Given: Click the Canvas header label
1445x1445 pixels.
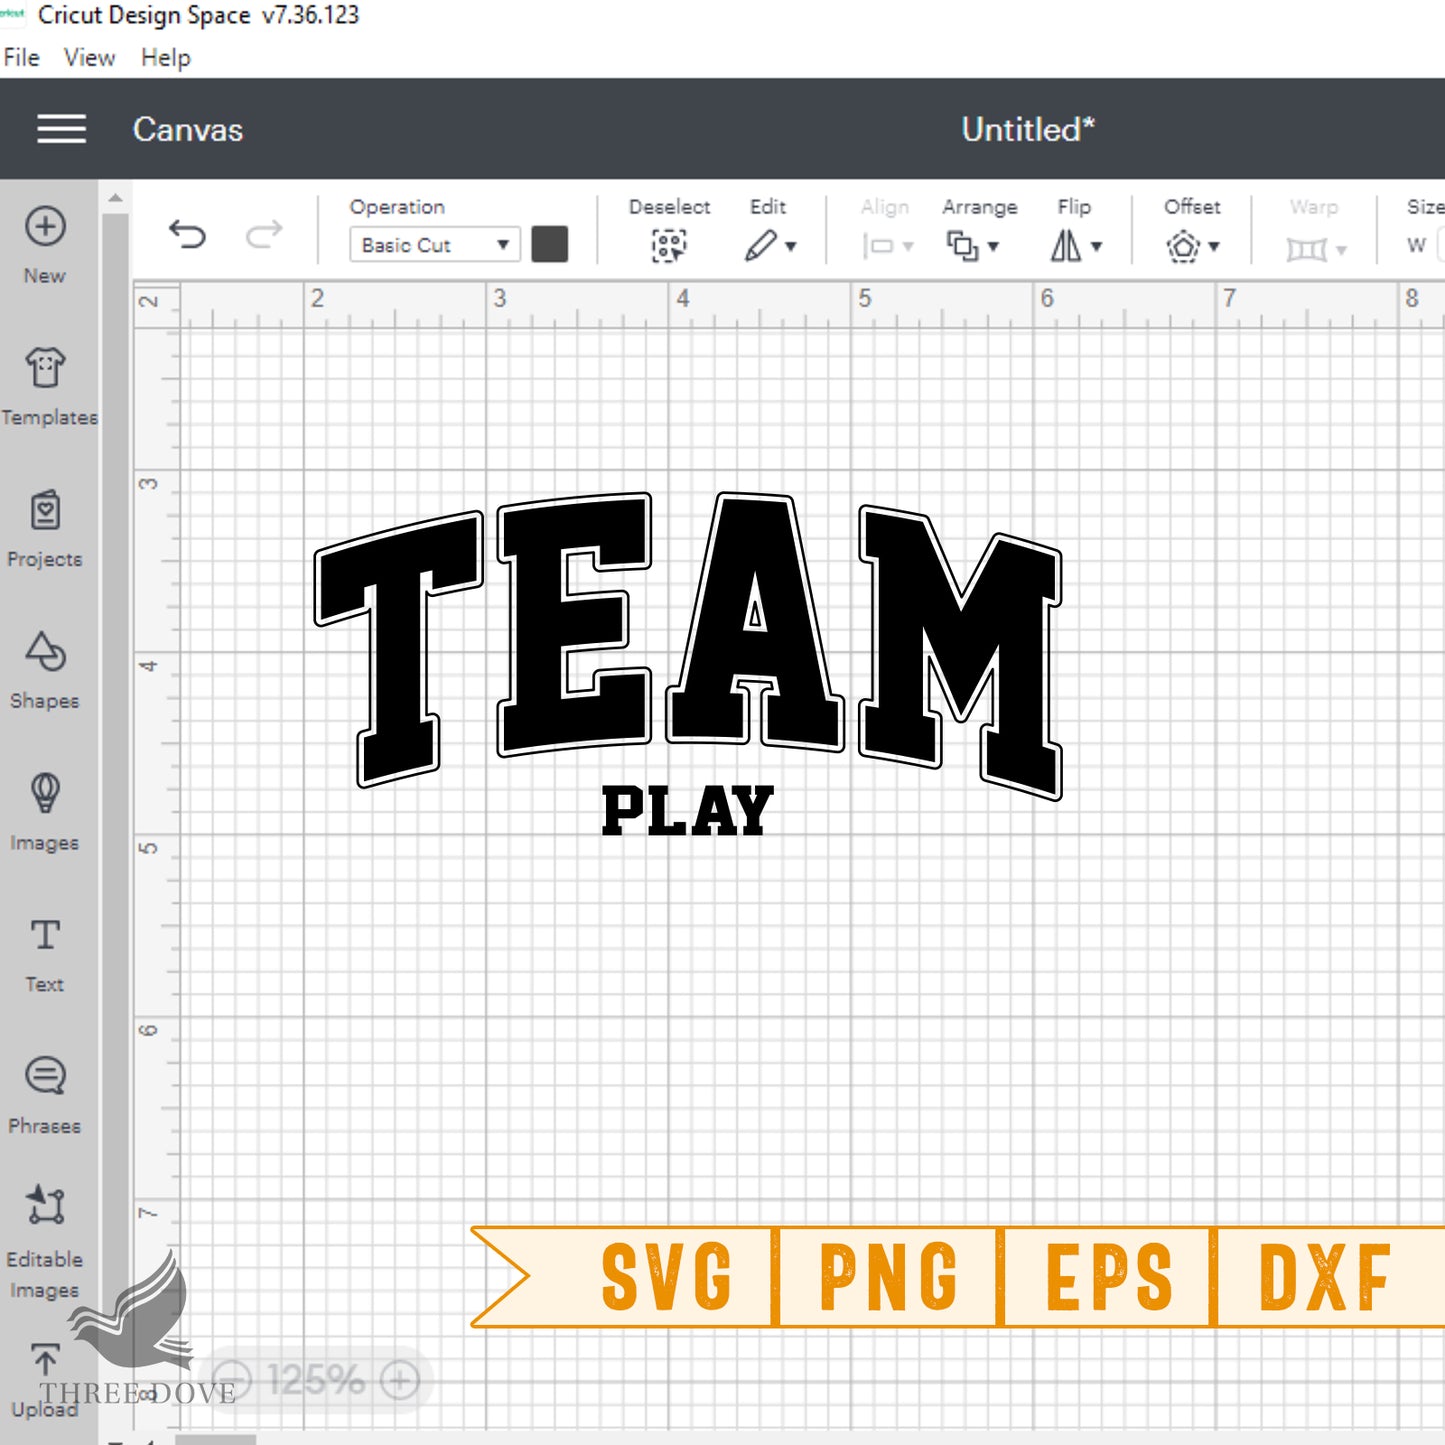Looking at the screenshot, I should (188, 130).
